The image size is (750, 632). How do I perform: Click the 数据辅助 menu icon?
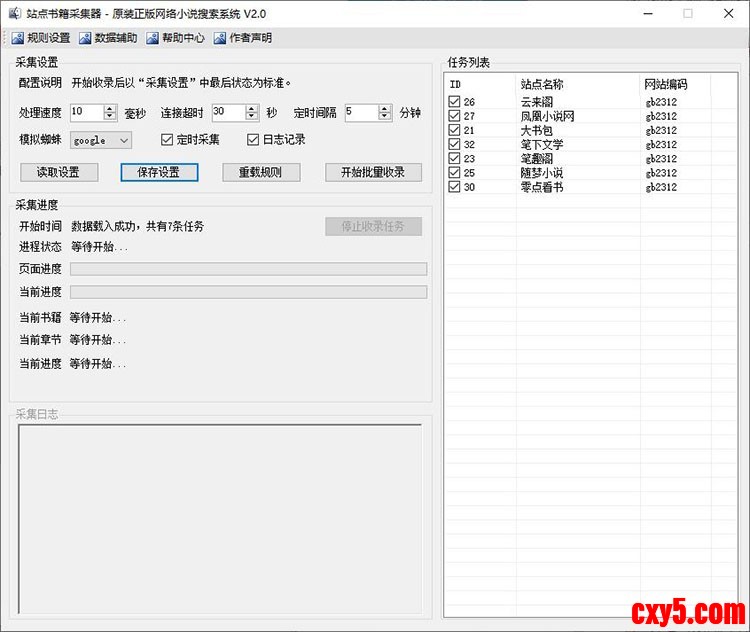(x=85, y=38)
